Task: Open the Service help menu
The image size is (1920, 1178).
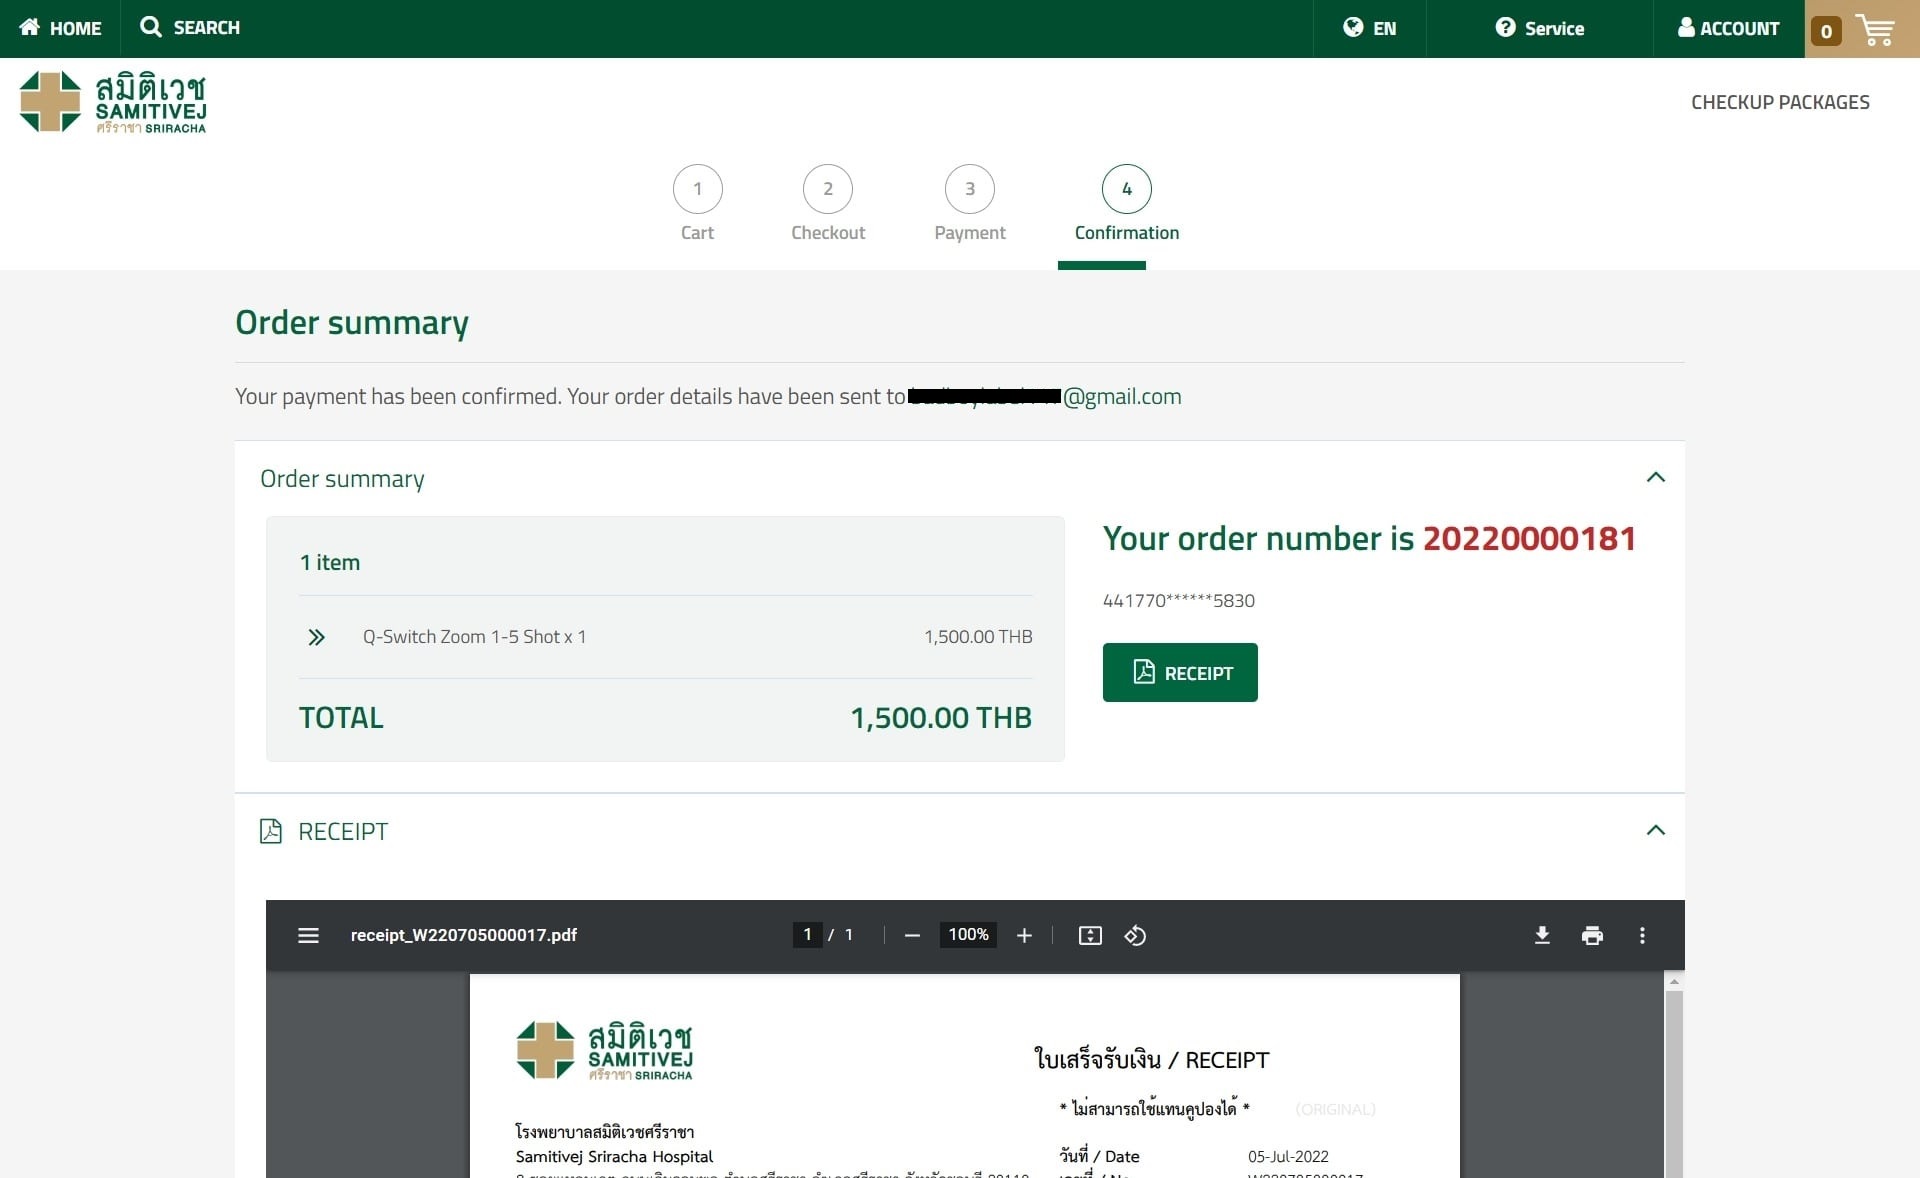Action: 1539,28
